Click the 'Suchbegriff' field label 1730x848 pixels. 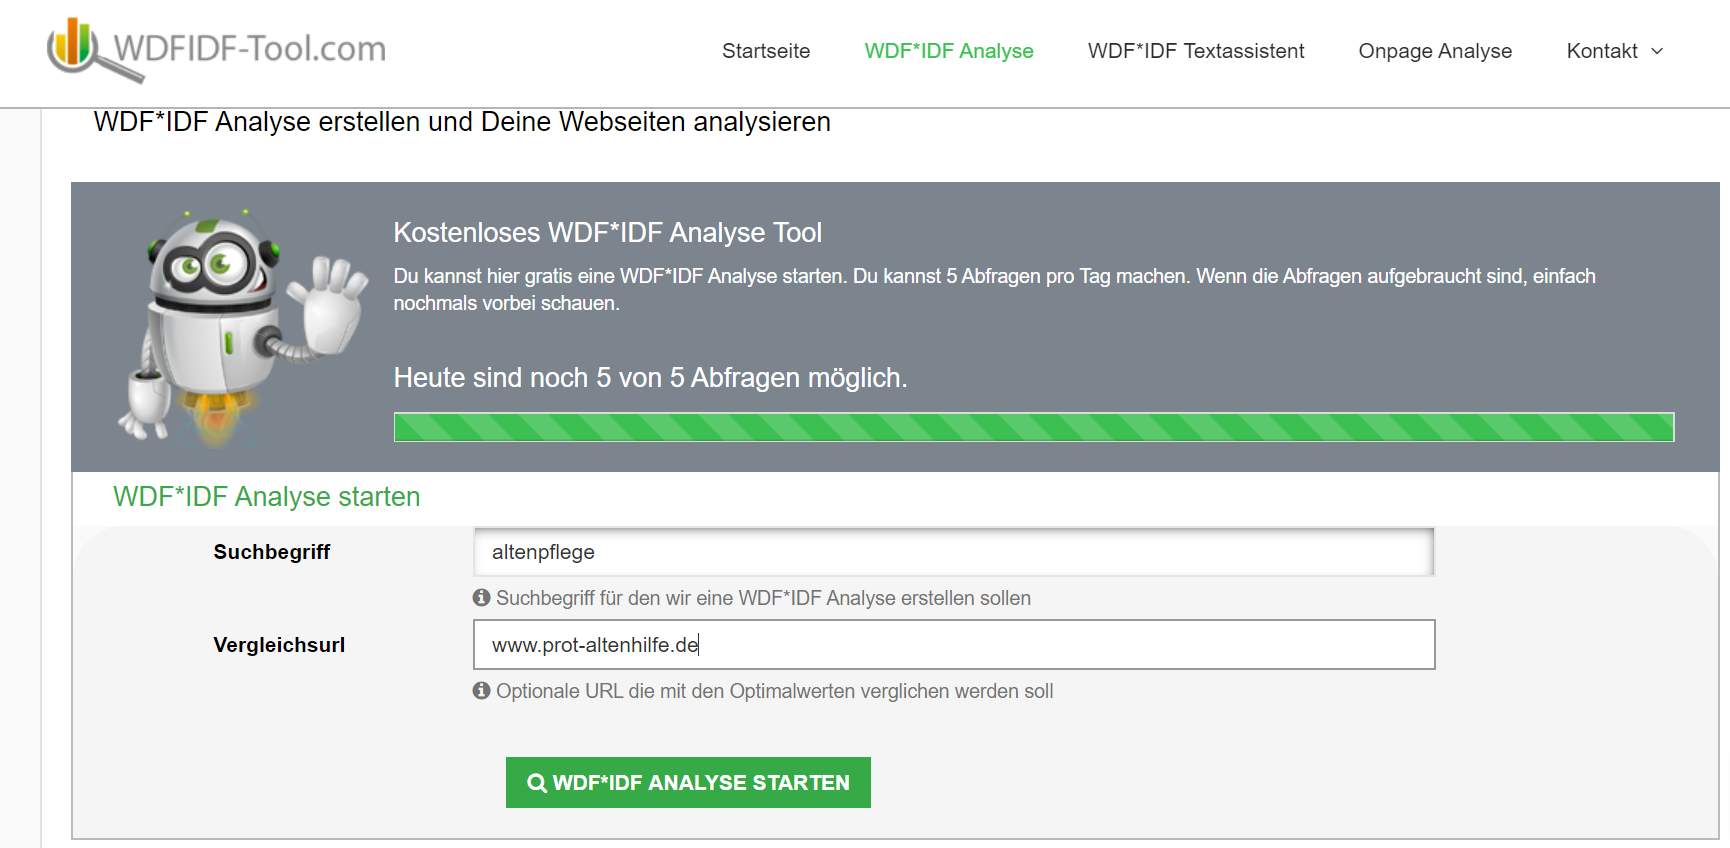click(272, 552)
